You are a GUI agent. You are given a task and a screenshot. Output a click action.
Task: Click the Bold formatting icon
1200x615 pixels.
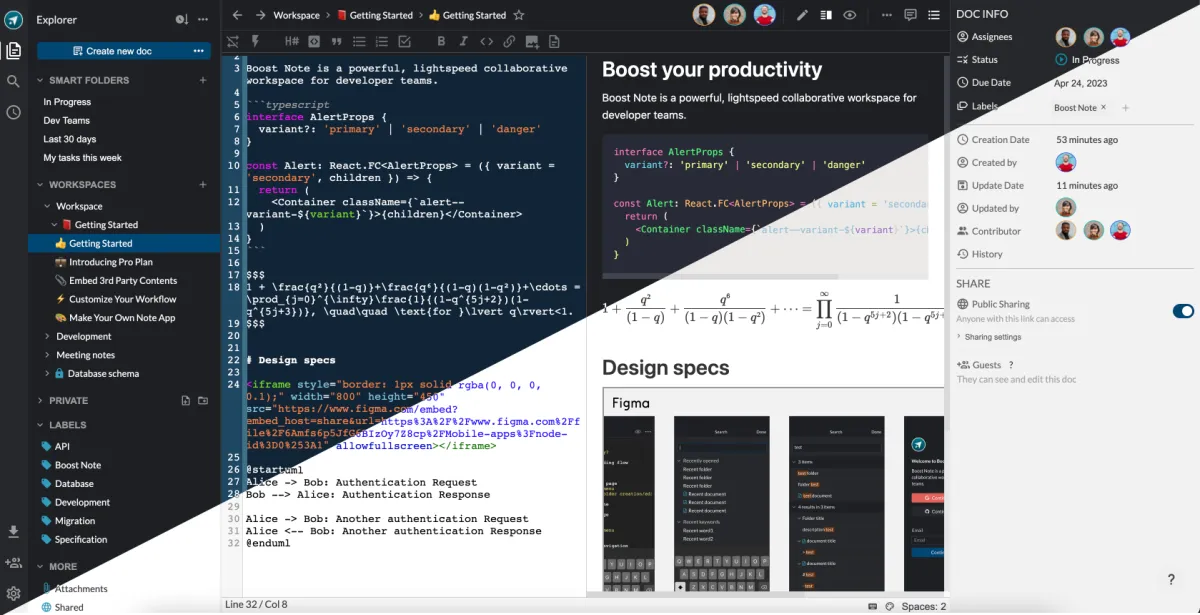pyautogui.click(x=441, y=41)
